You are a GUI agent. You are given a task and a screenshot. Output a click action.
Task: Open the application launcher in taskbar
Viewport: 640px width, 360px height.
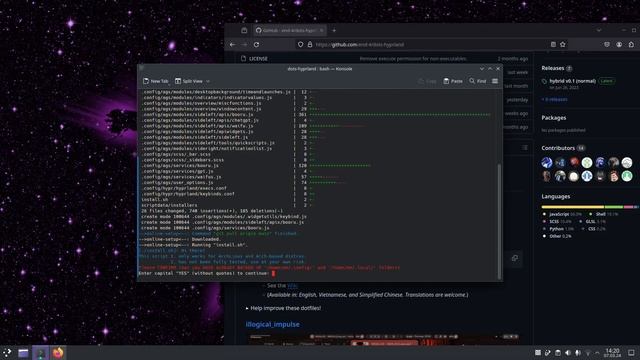coord(7,352)
